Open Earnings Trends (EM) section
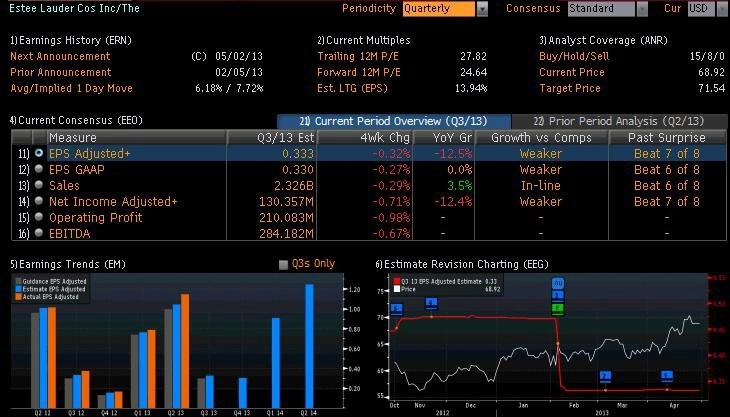This screenshot has height=417, width=730. coord(68,264)
